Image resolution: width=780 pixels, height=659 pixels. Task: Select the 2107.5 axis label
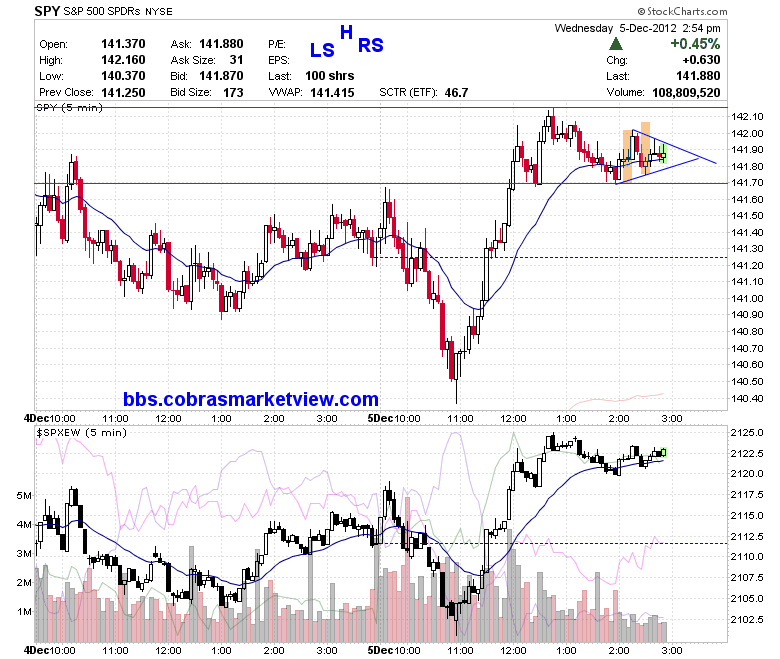747,577
